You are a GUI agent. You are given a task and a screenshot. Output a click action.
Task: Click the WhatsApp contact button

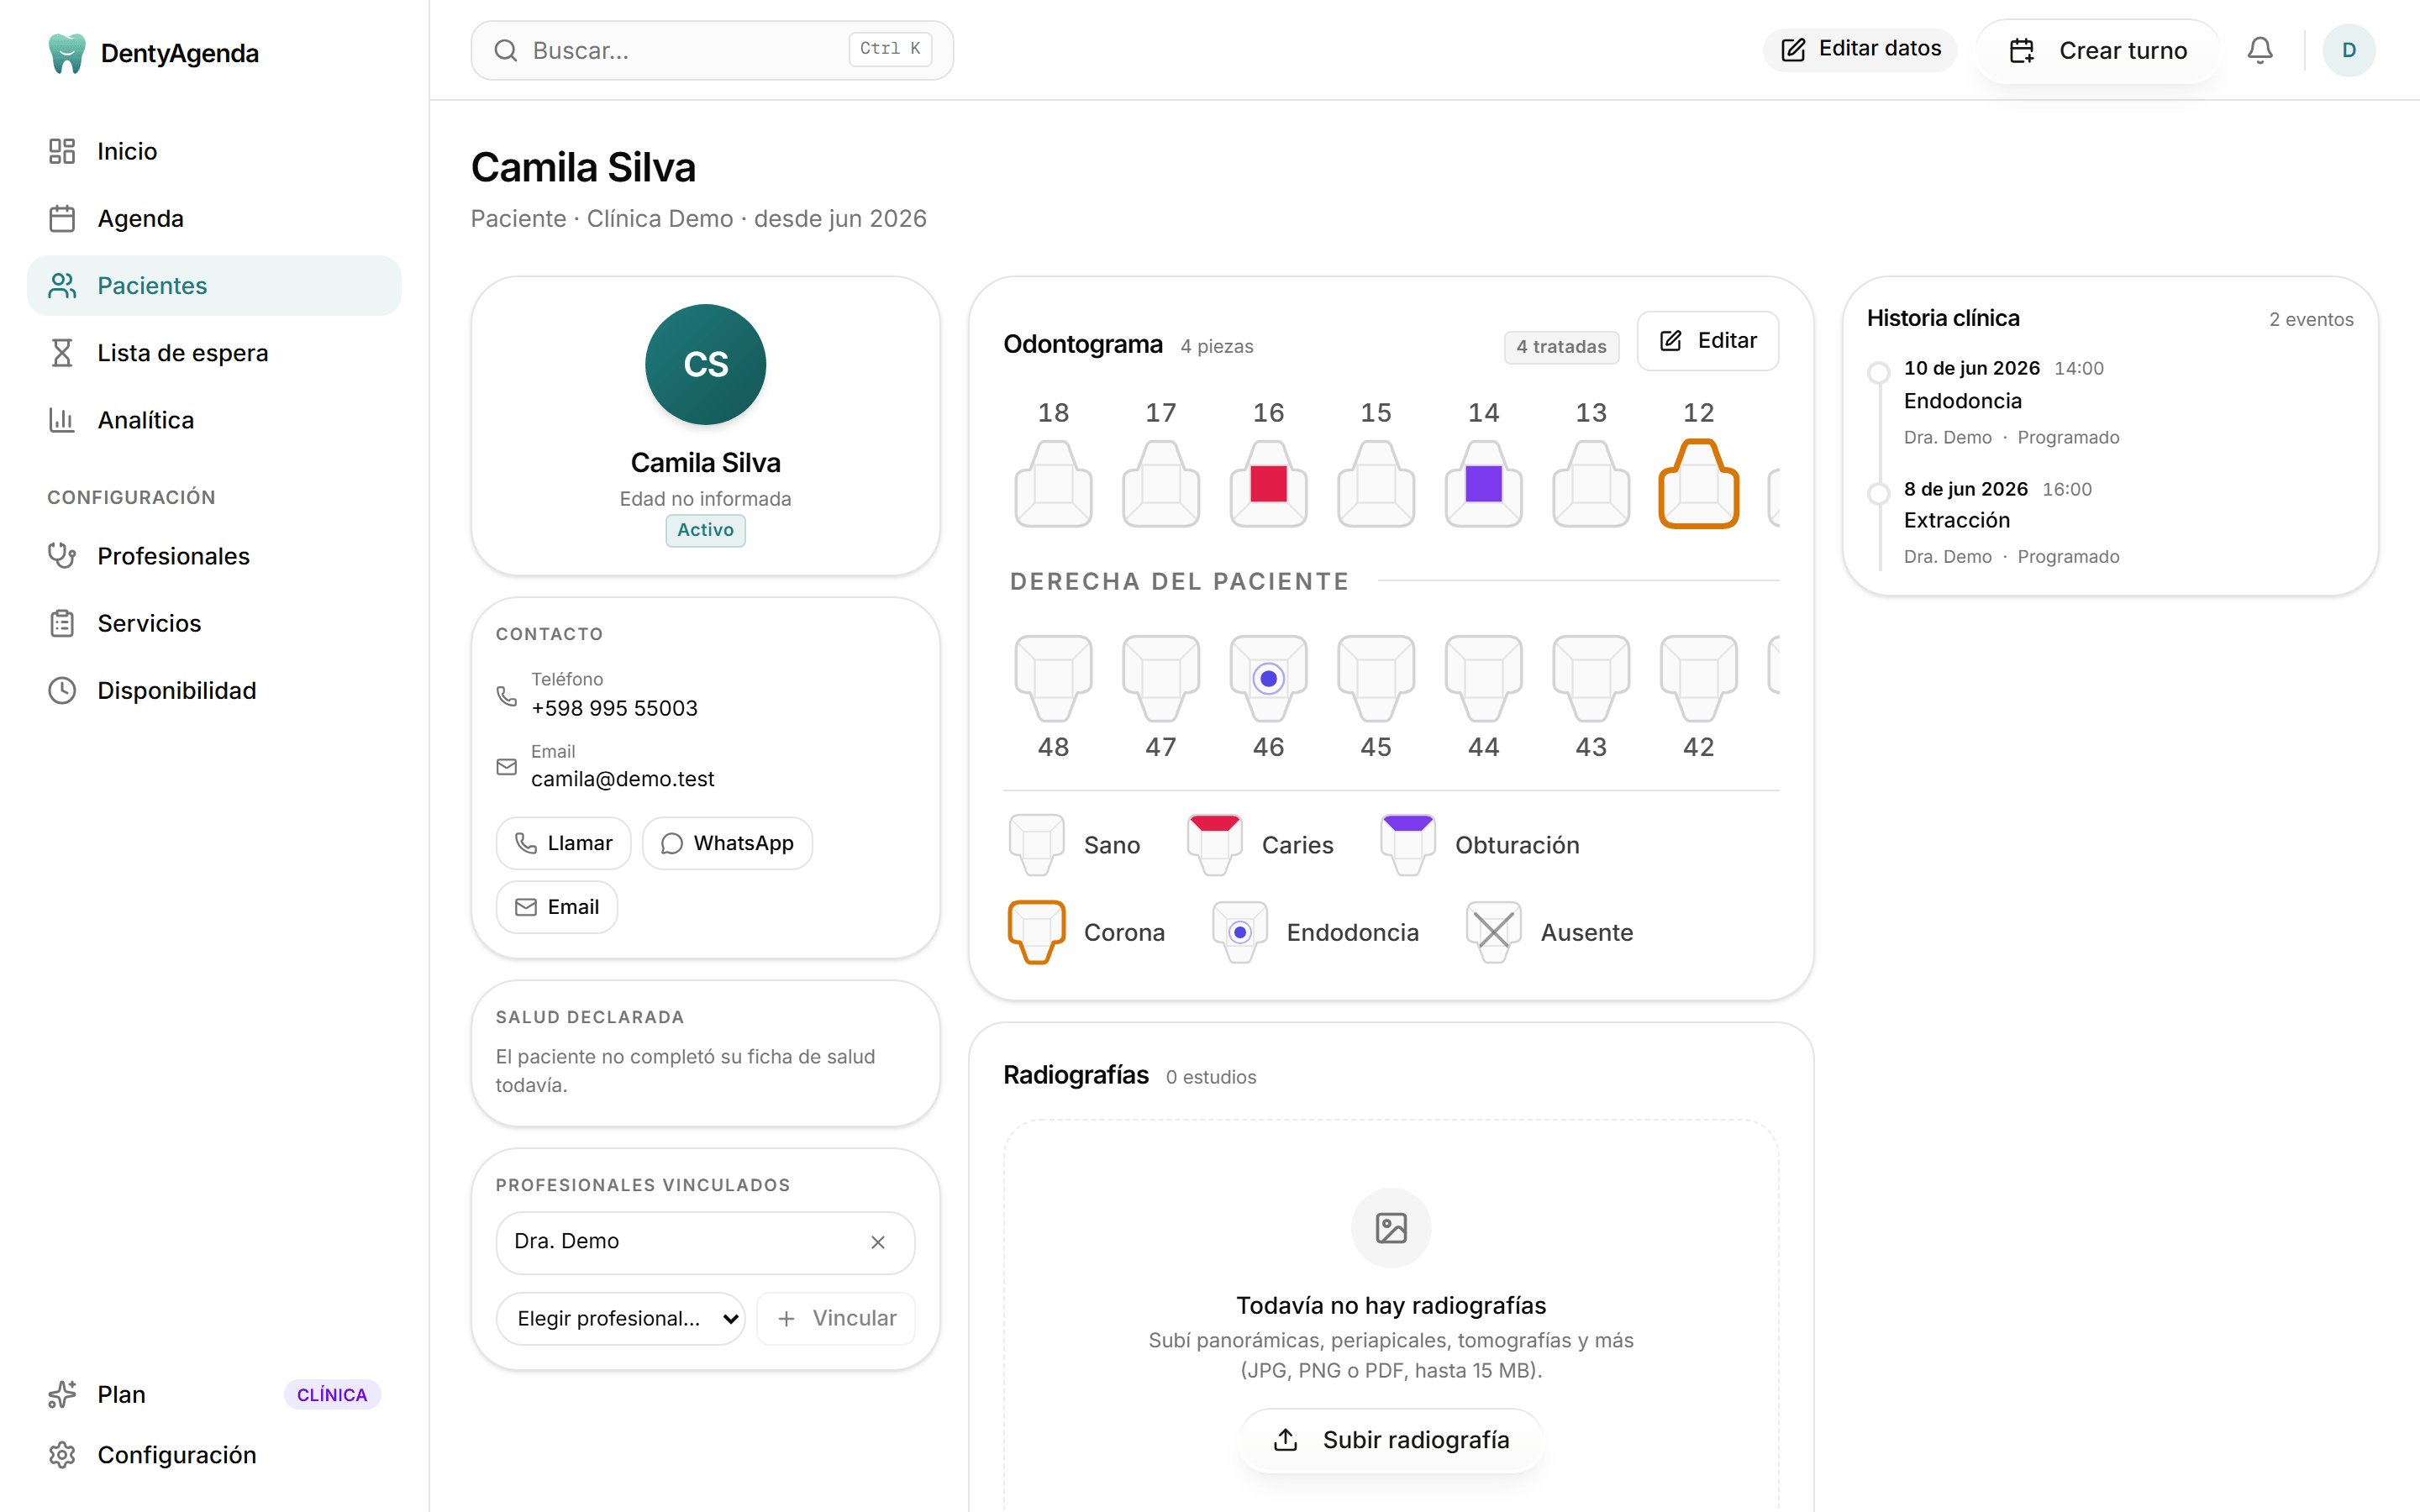727,843
